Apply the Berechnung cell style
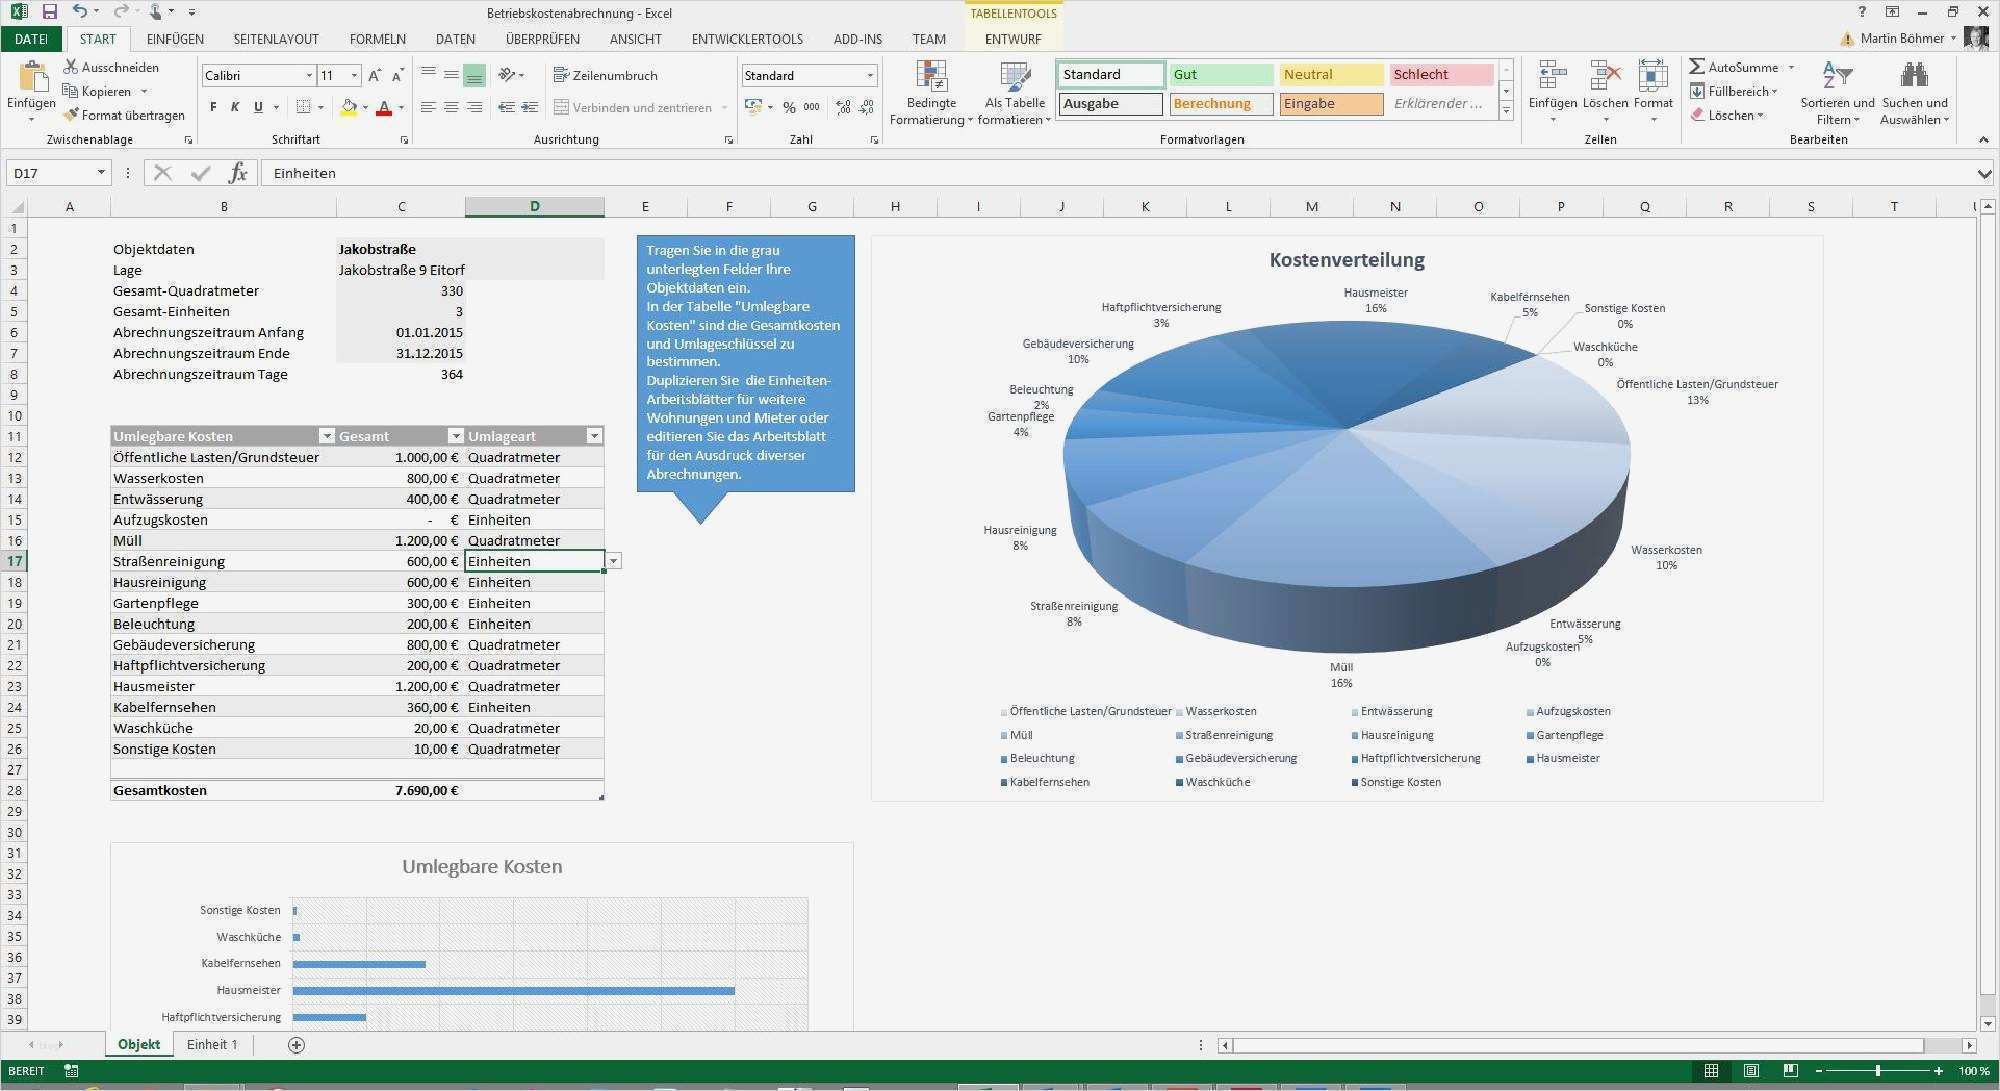Viewport: 2000px width, 1091px height. pyautogui.click(x=1220, y=103)
